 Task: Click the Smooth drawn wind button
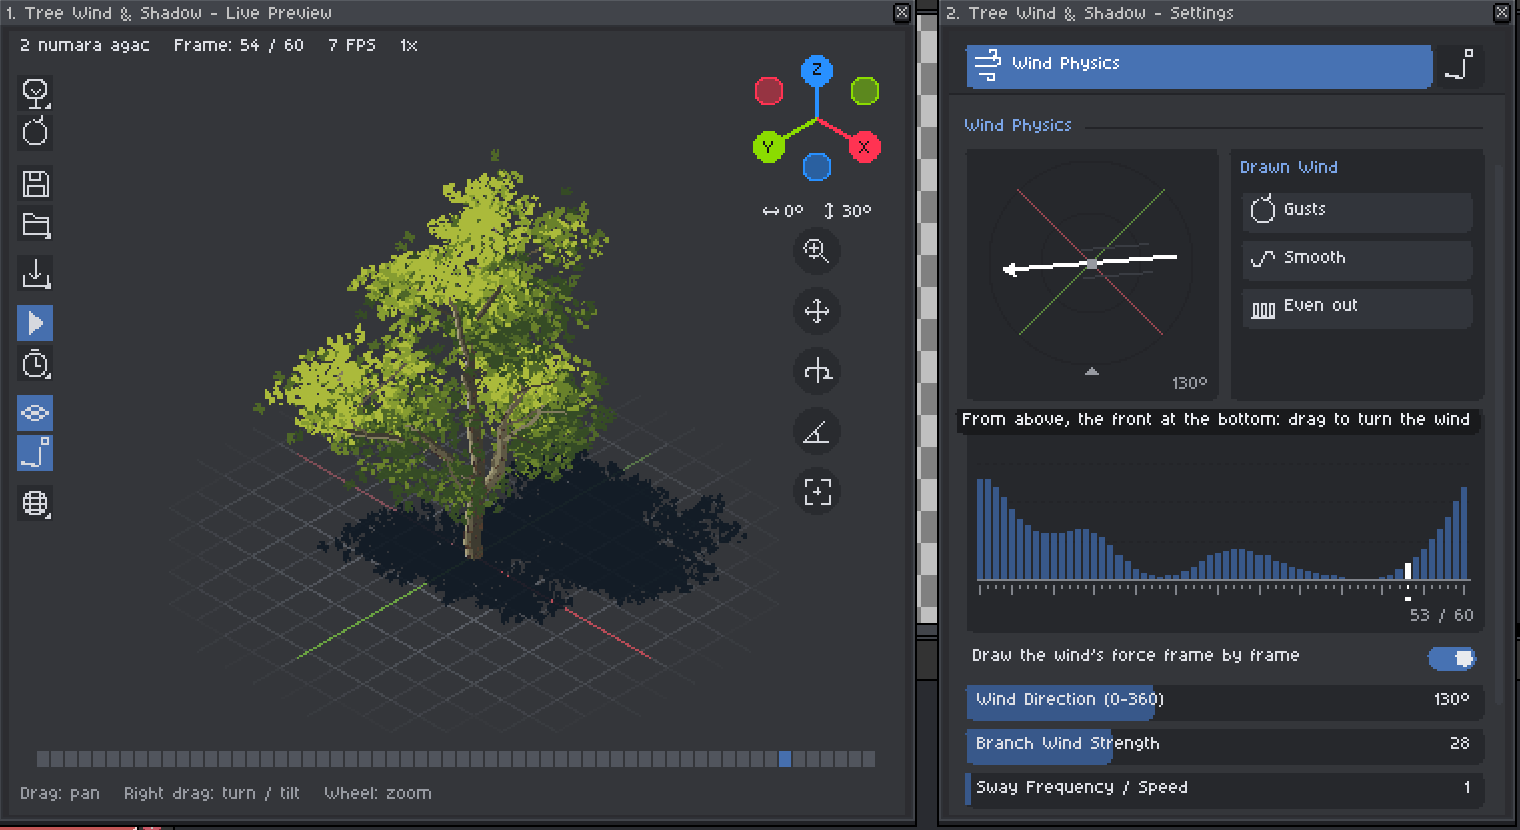(x=1357, y=260)
